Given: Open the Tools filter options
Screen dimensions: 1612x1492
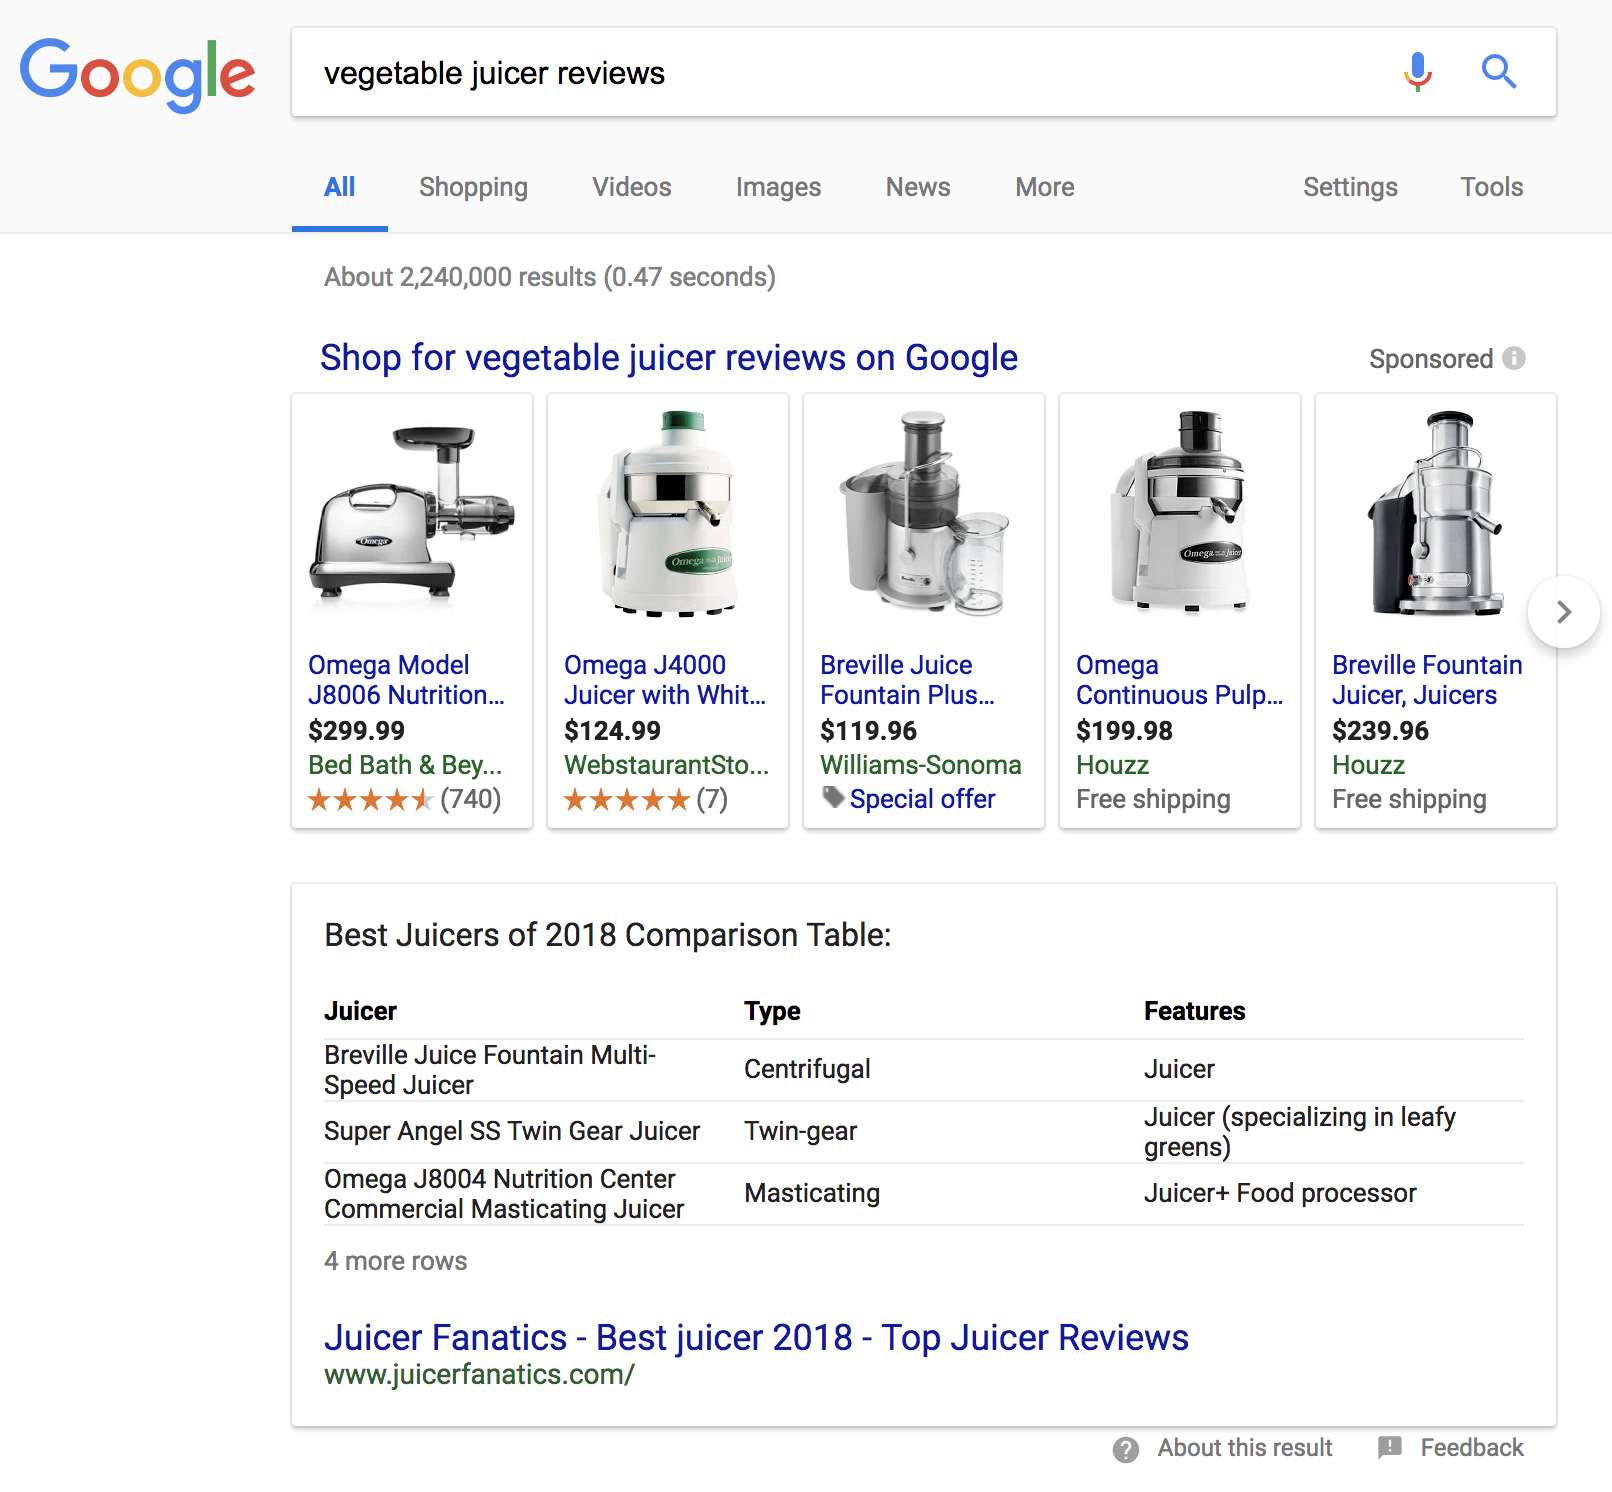Looking at the screenshot, I should click(1491, 187).
